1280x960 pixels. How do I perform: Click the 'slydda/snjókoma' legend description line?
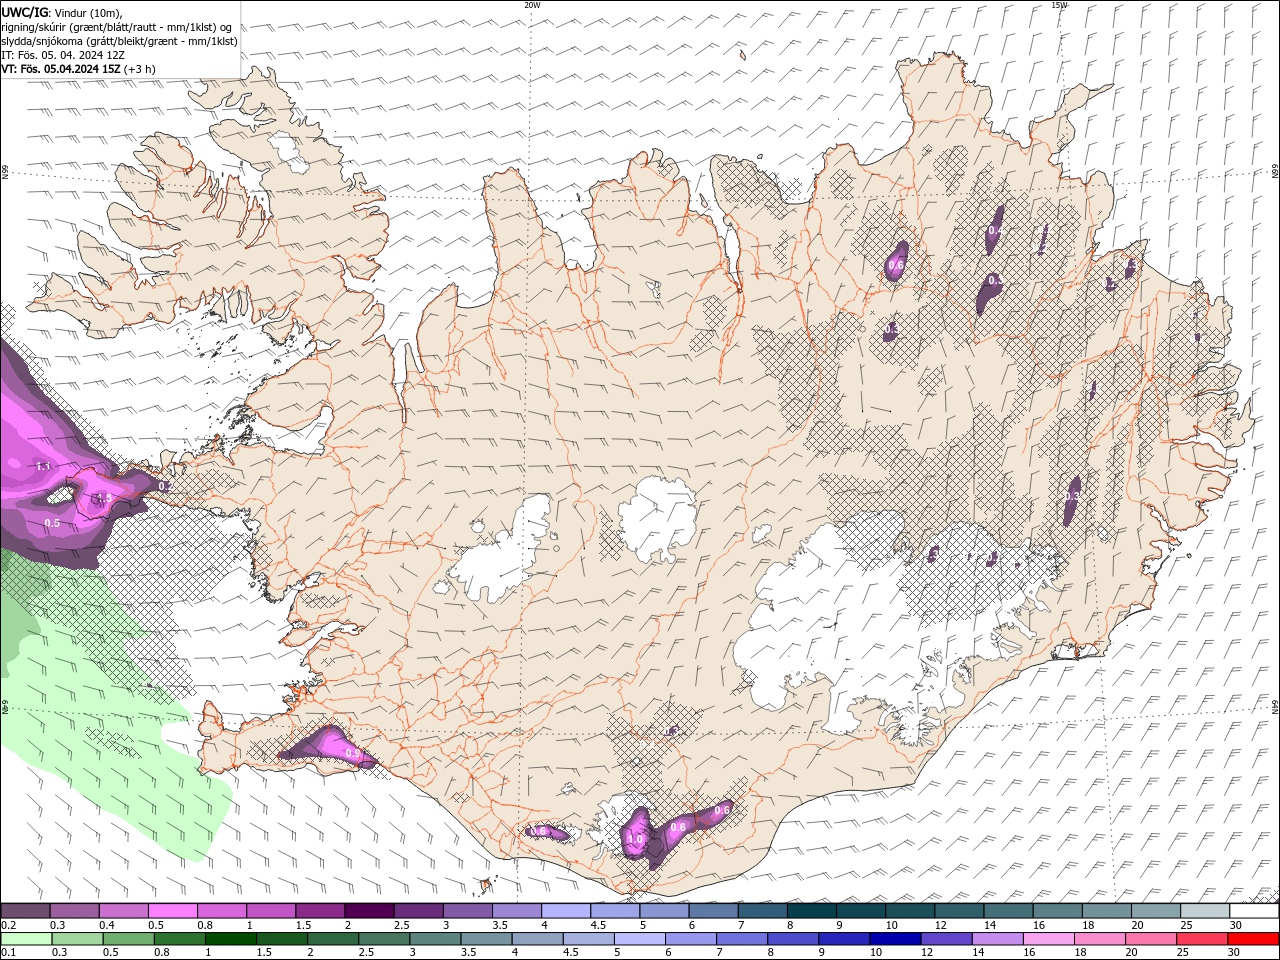[x=119, y=41]
